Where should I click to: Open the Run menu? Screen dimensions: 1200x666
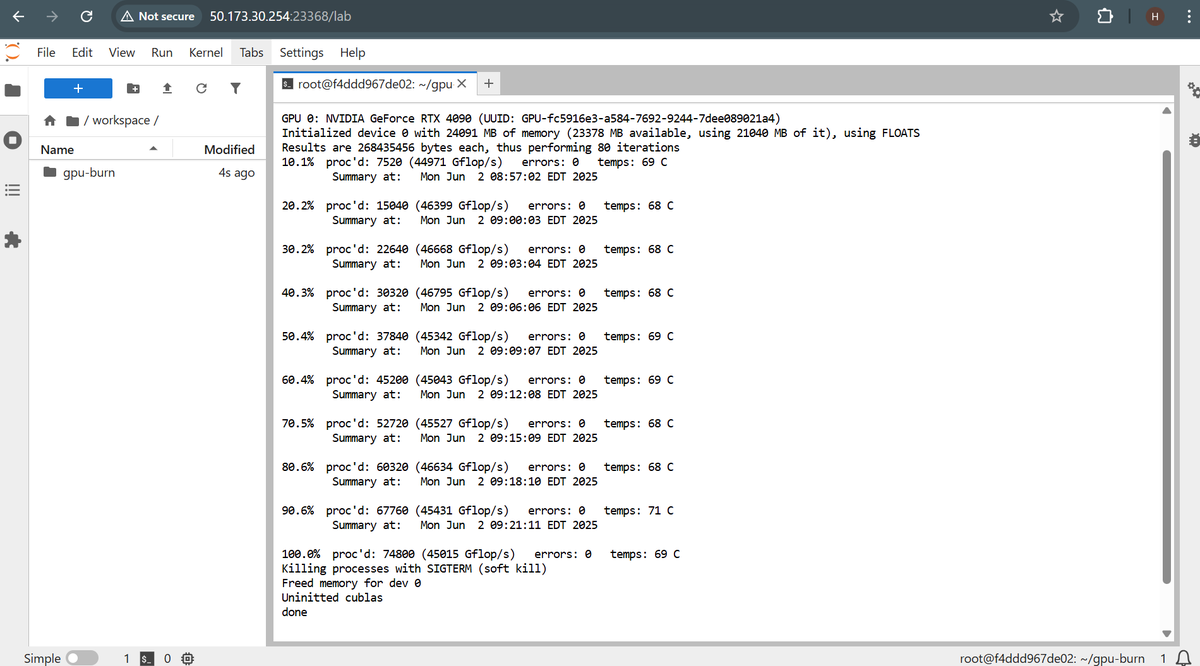(x=162, y=52)
